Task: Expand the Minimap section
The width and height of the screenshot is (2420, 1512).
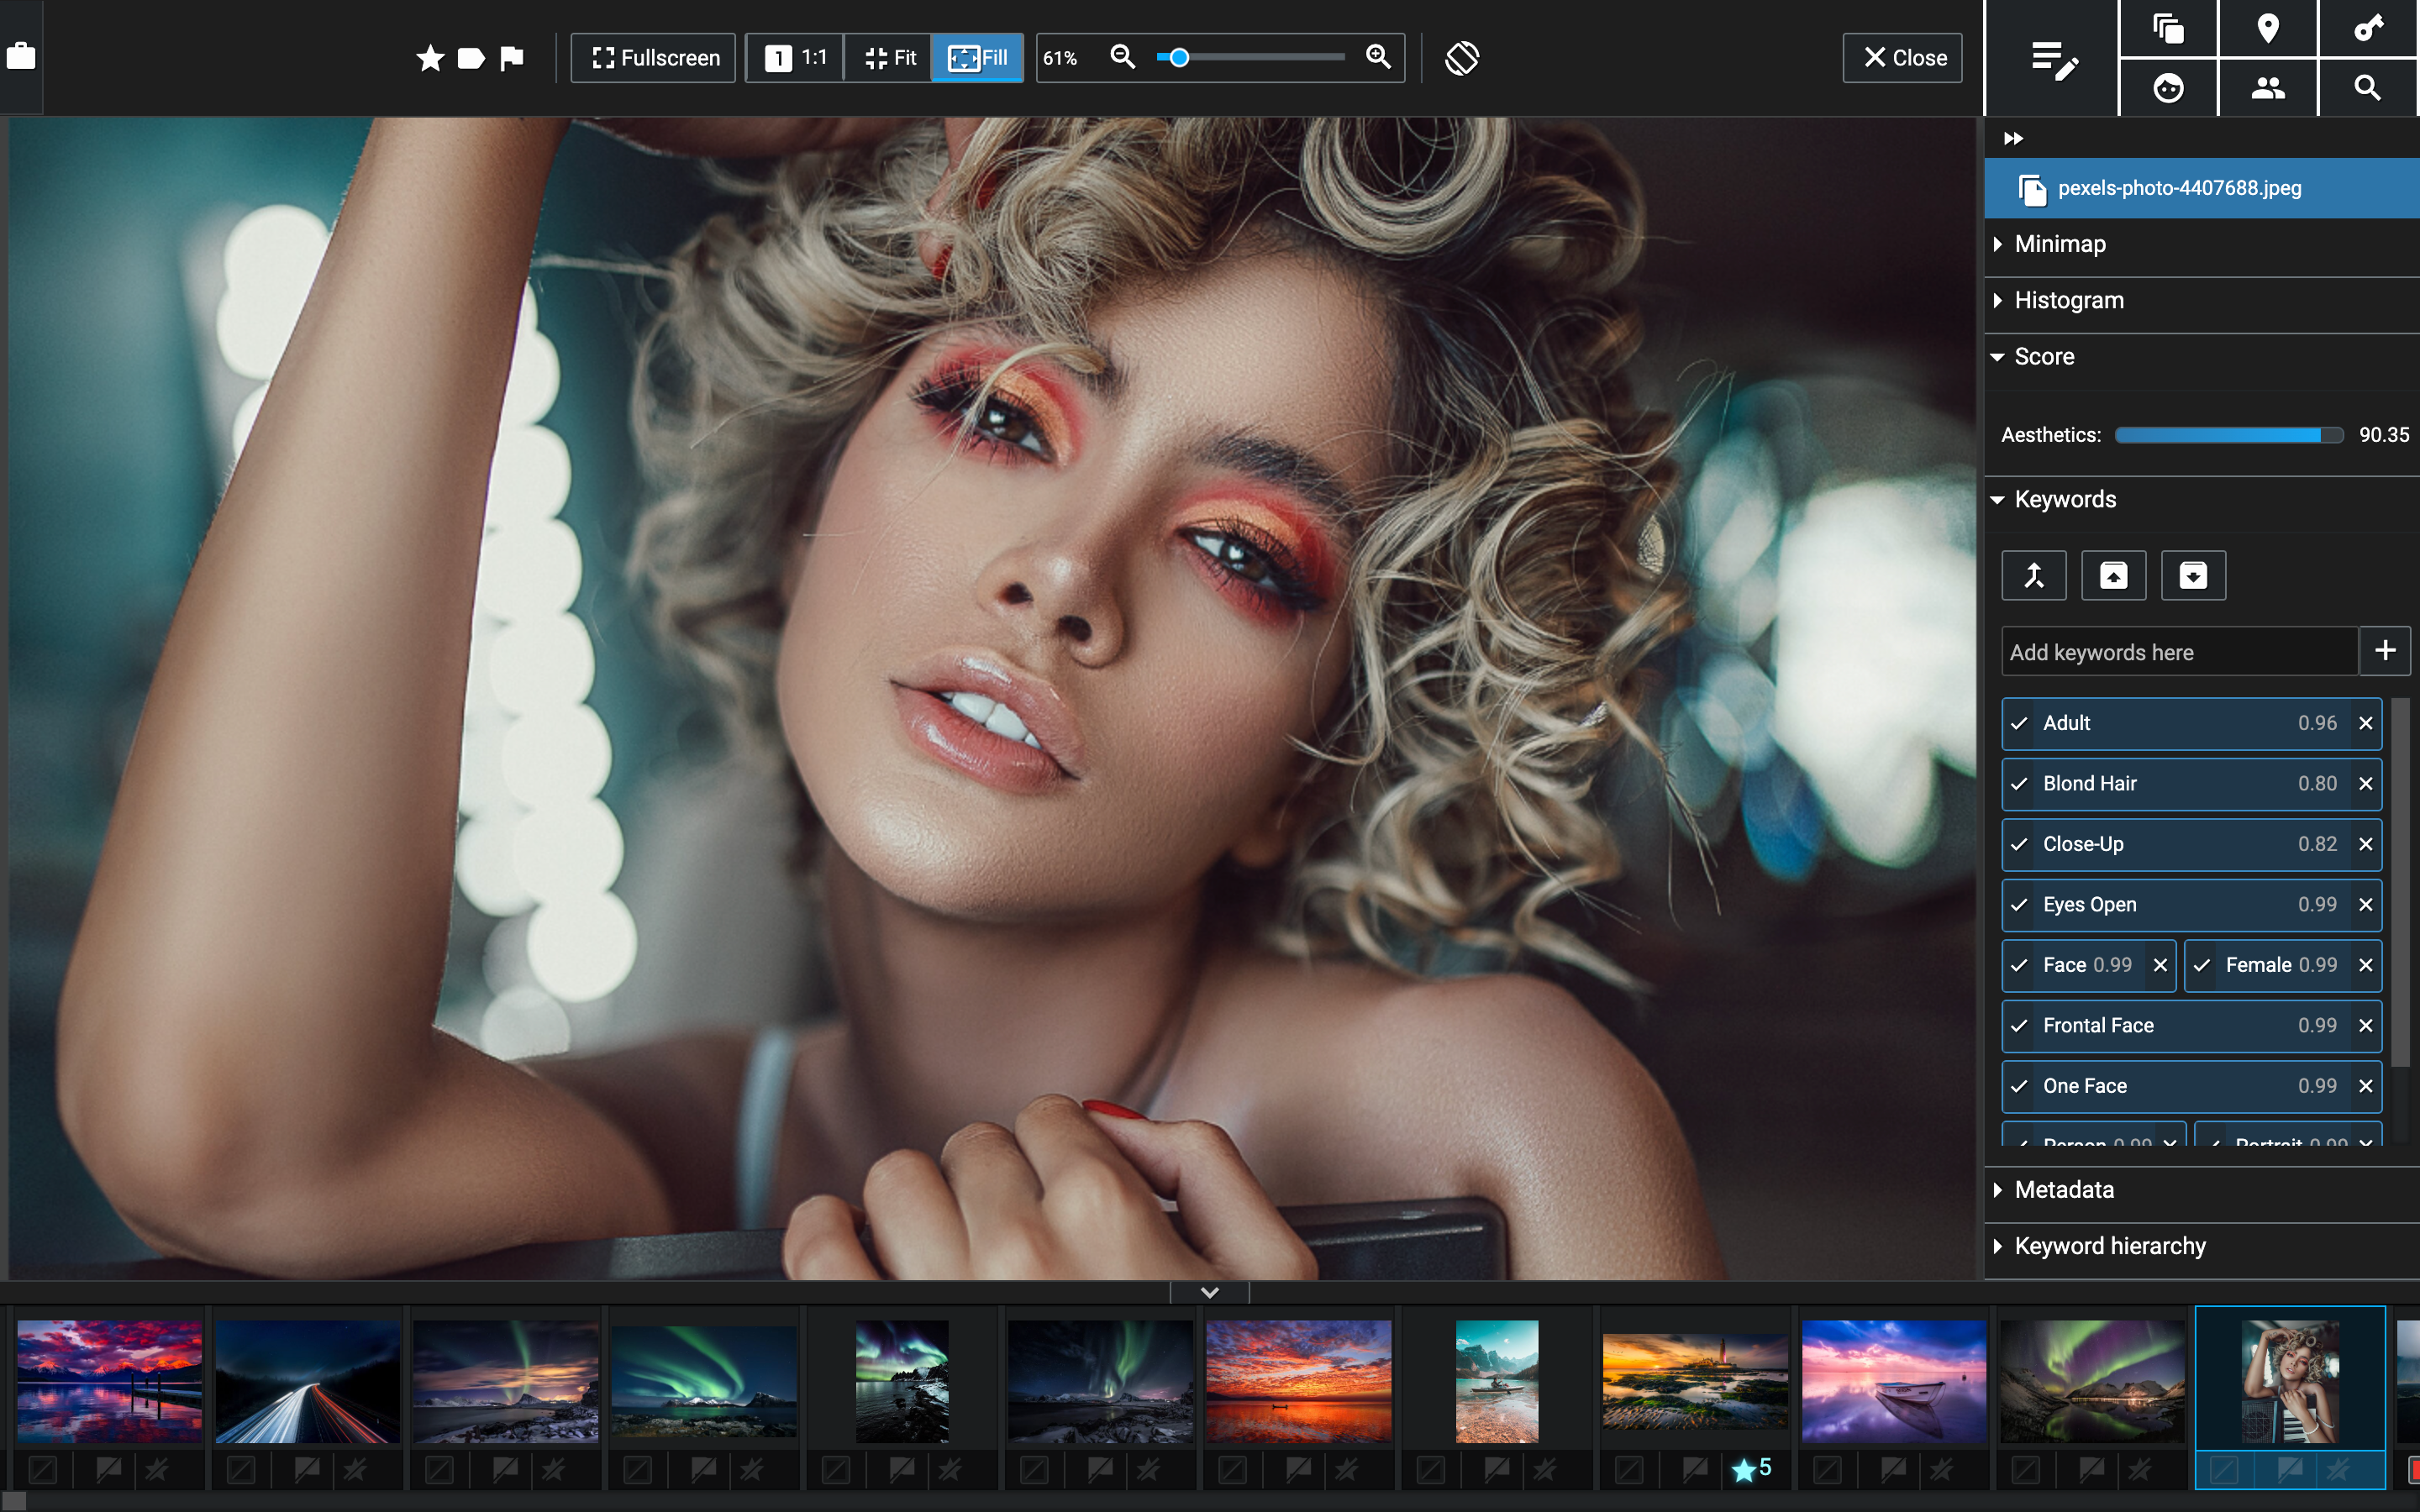Action: (x=2060, y=244)
